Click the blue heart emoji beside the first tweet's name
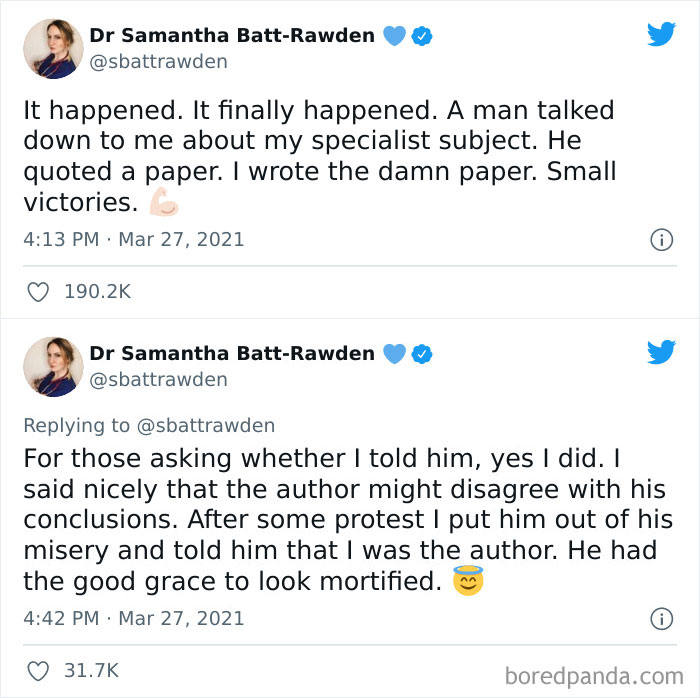This screenshot has height=698, width=700. [x=395, y=36]
